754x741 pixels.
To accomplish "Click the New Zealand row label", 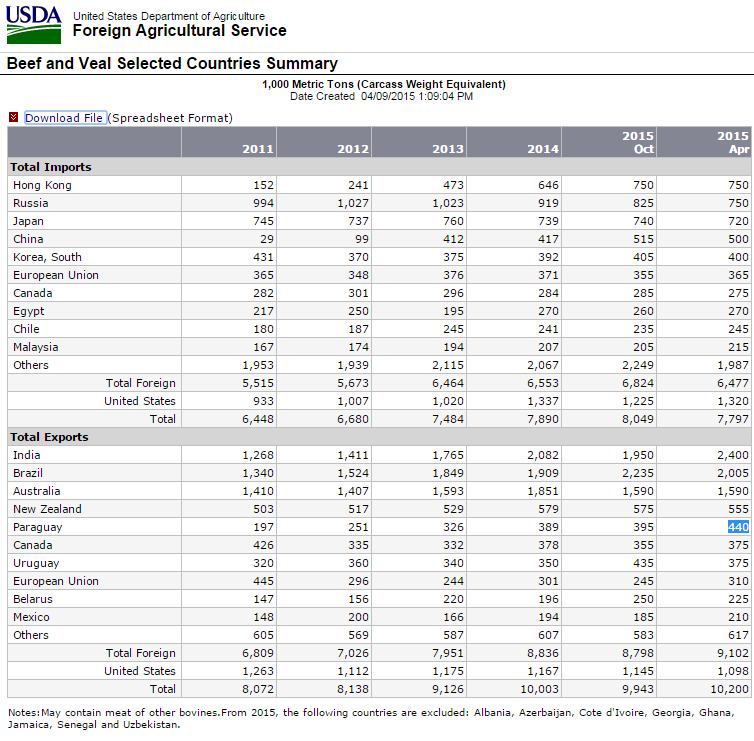I will pyautogui.click(x=47, y=509).
